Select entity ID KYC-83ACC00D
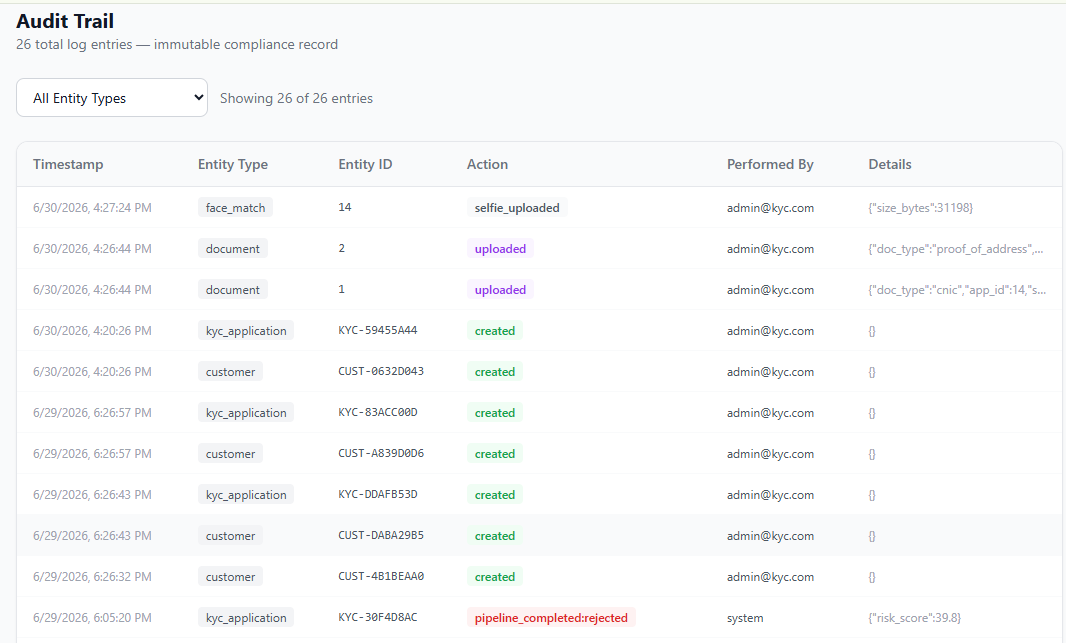The height and width of the screenshot is (643, 1066). point(378,412)
